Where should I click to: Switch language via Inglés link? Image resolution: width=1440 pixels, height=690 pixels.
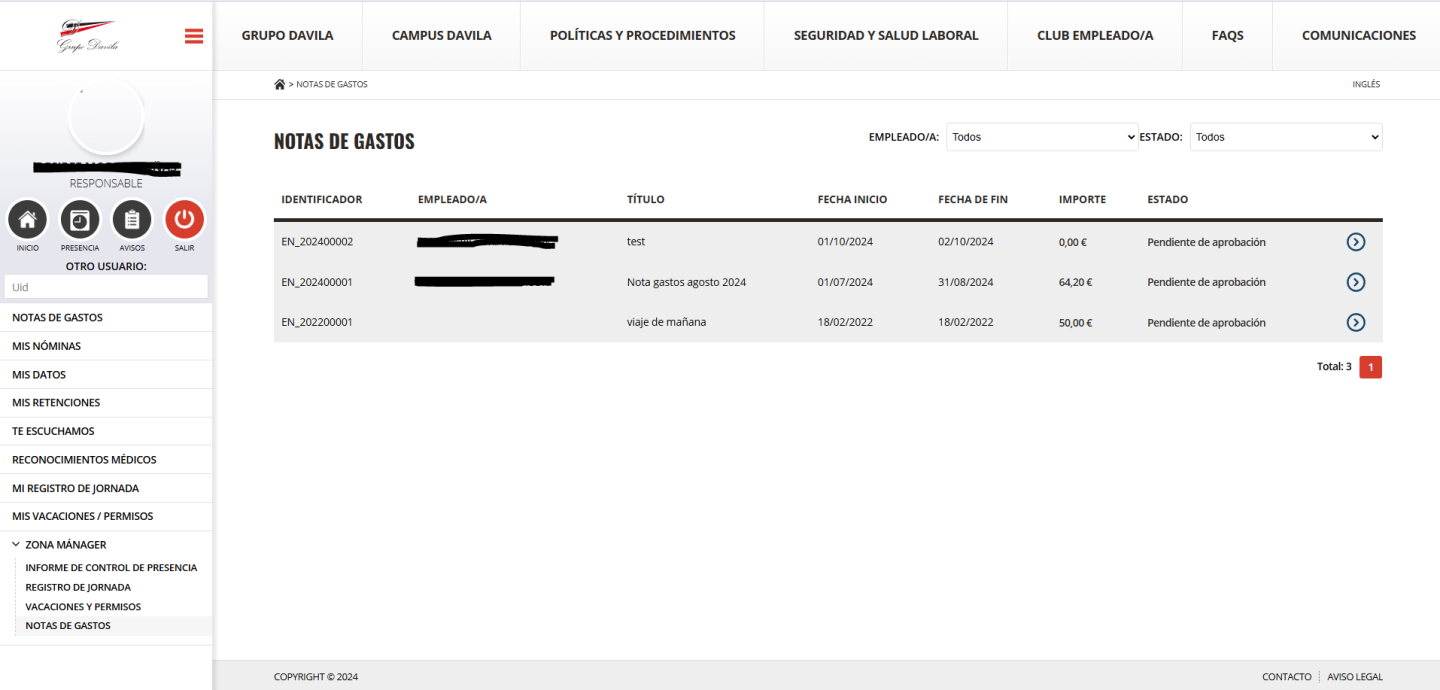point(1365,85)
